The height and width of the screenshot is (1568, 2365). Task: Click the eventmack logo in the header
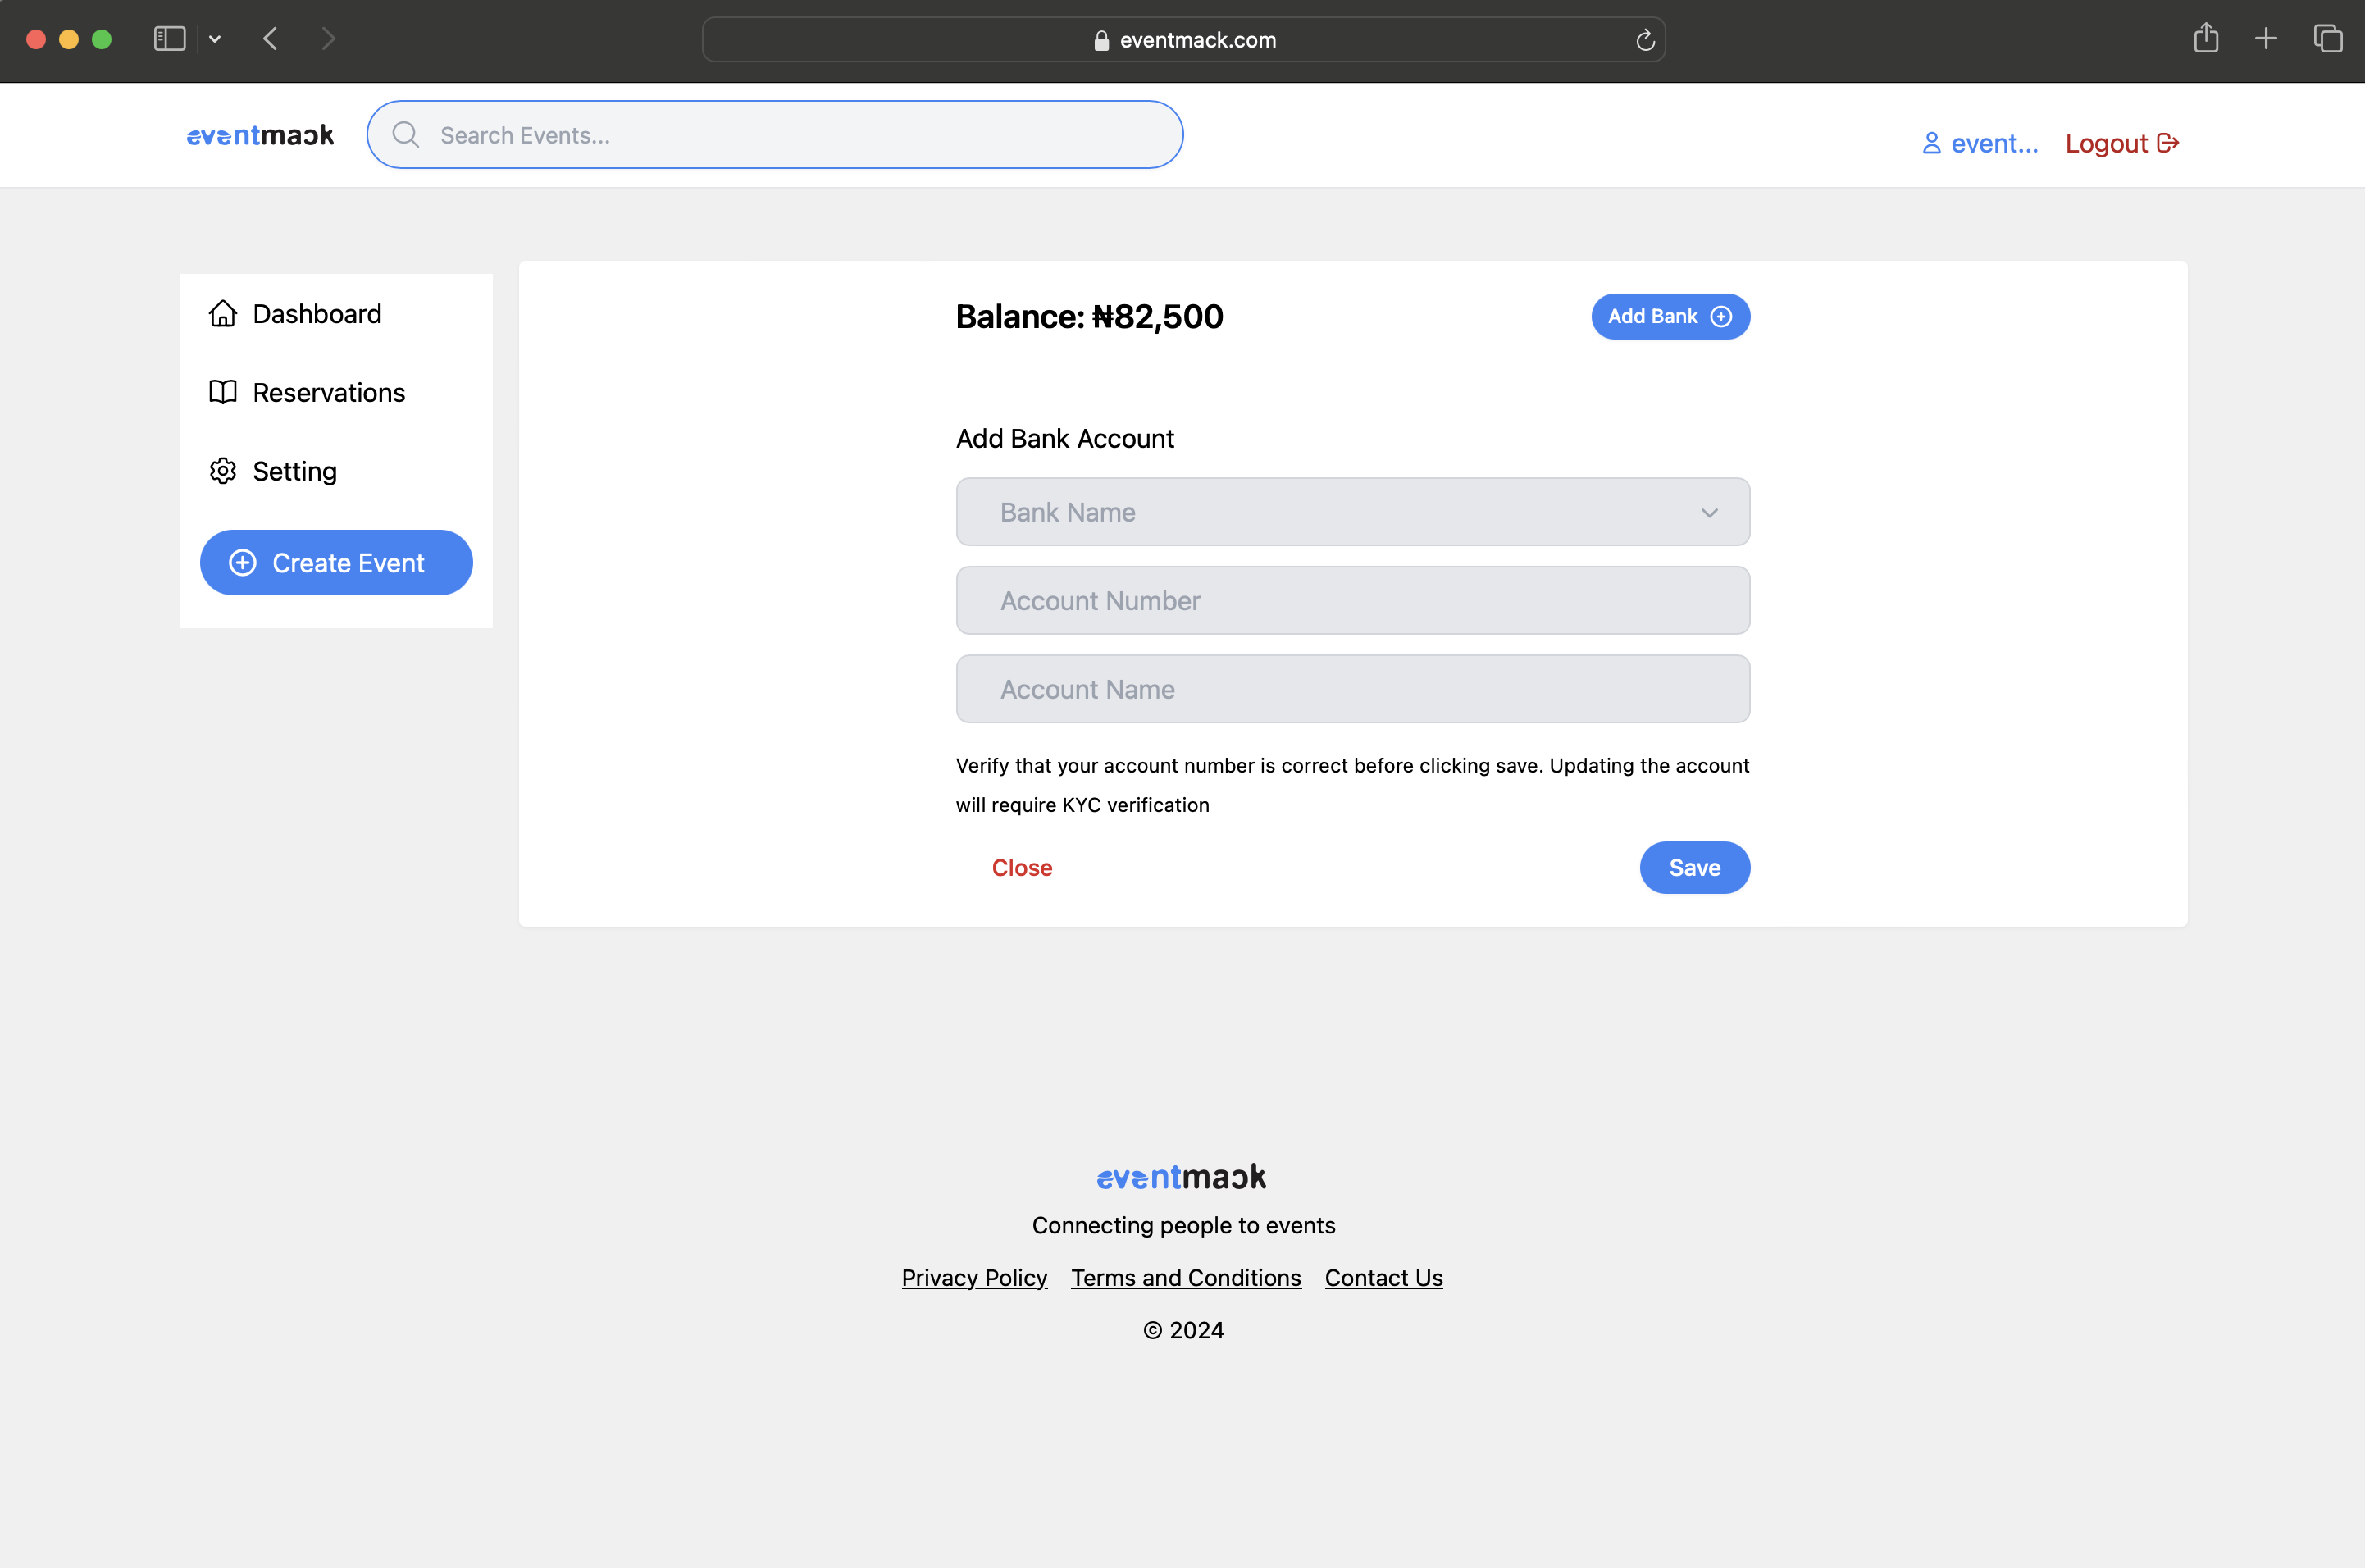(260, 135)
